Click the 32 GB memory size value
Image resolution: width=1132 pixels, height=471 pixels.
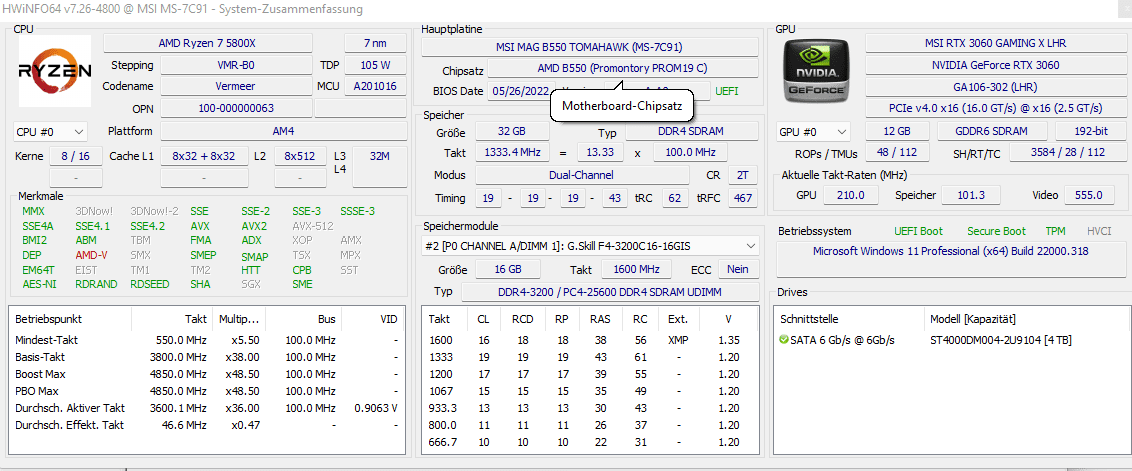point(511,131)
